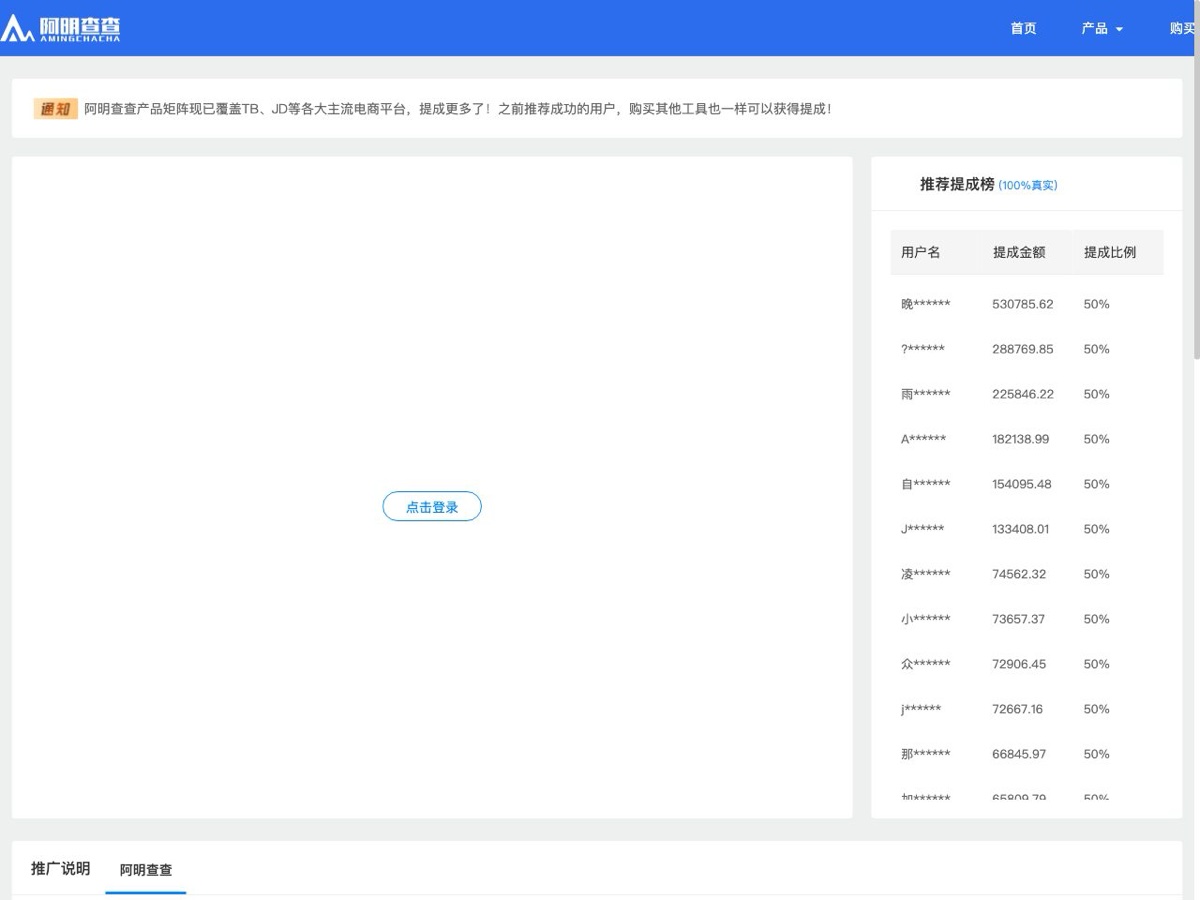Click amount 73657.37

(x=1018, y=619)
